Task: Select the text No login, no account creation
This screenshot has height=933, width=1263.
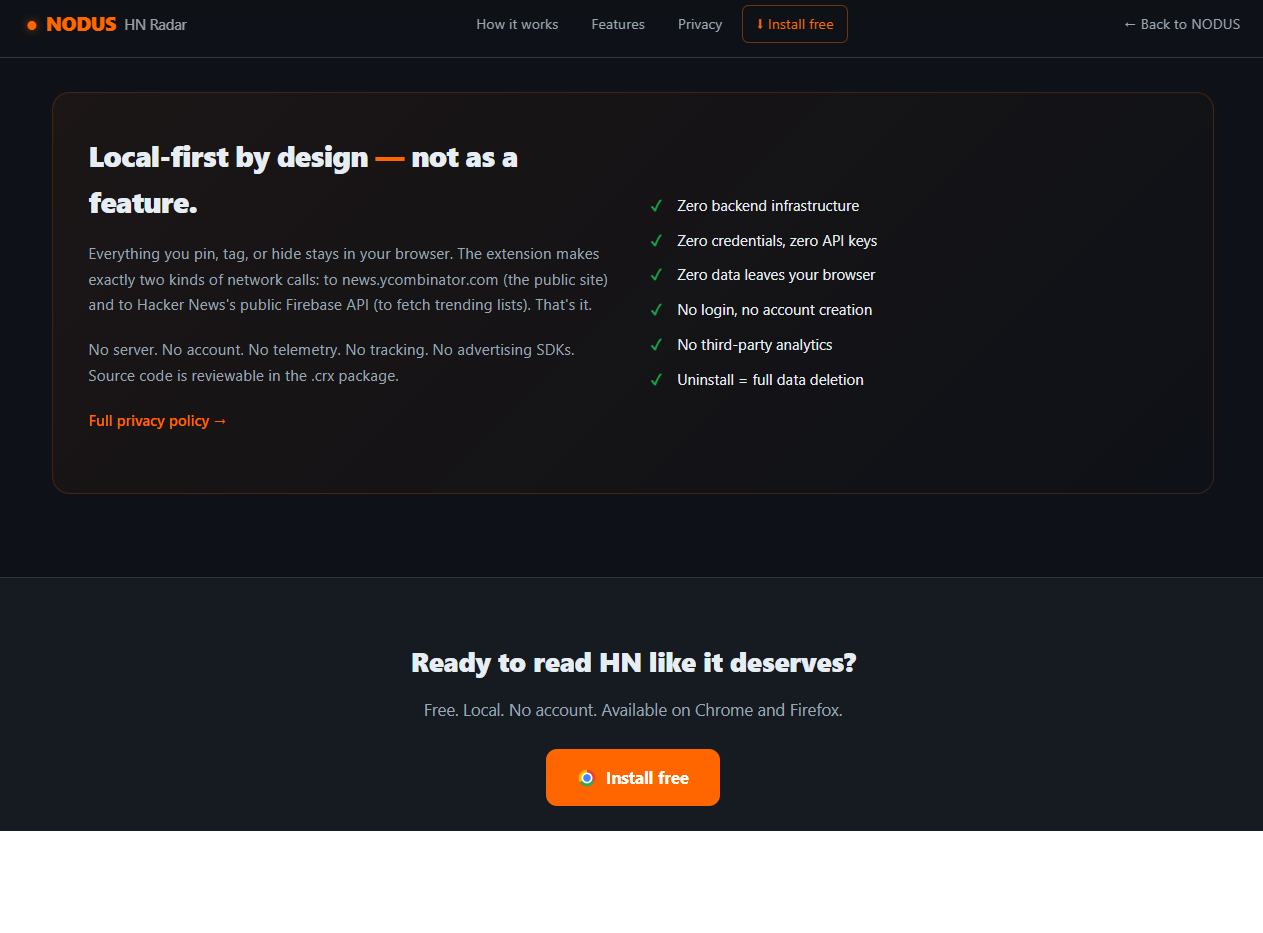Action: point(775,310)
